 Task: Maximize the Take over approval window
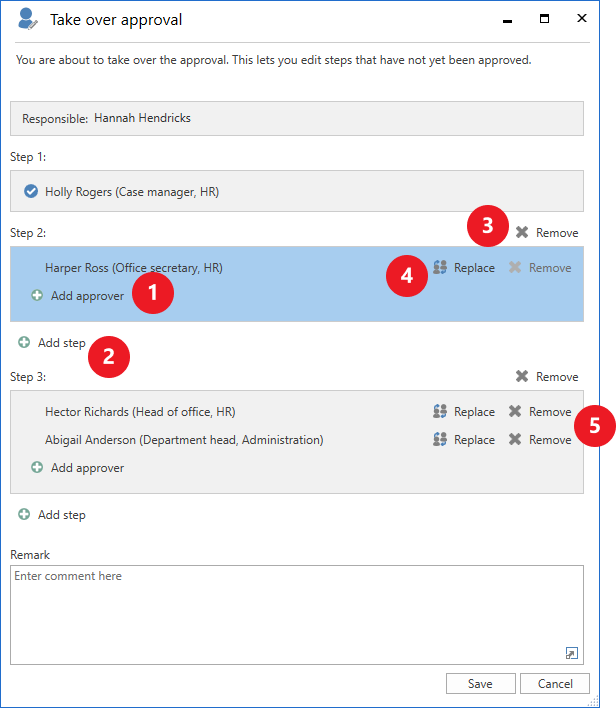click(545, 19)
